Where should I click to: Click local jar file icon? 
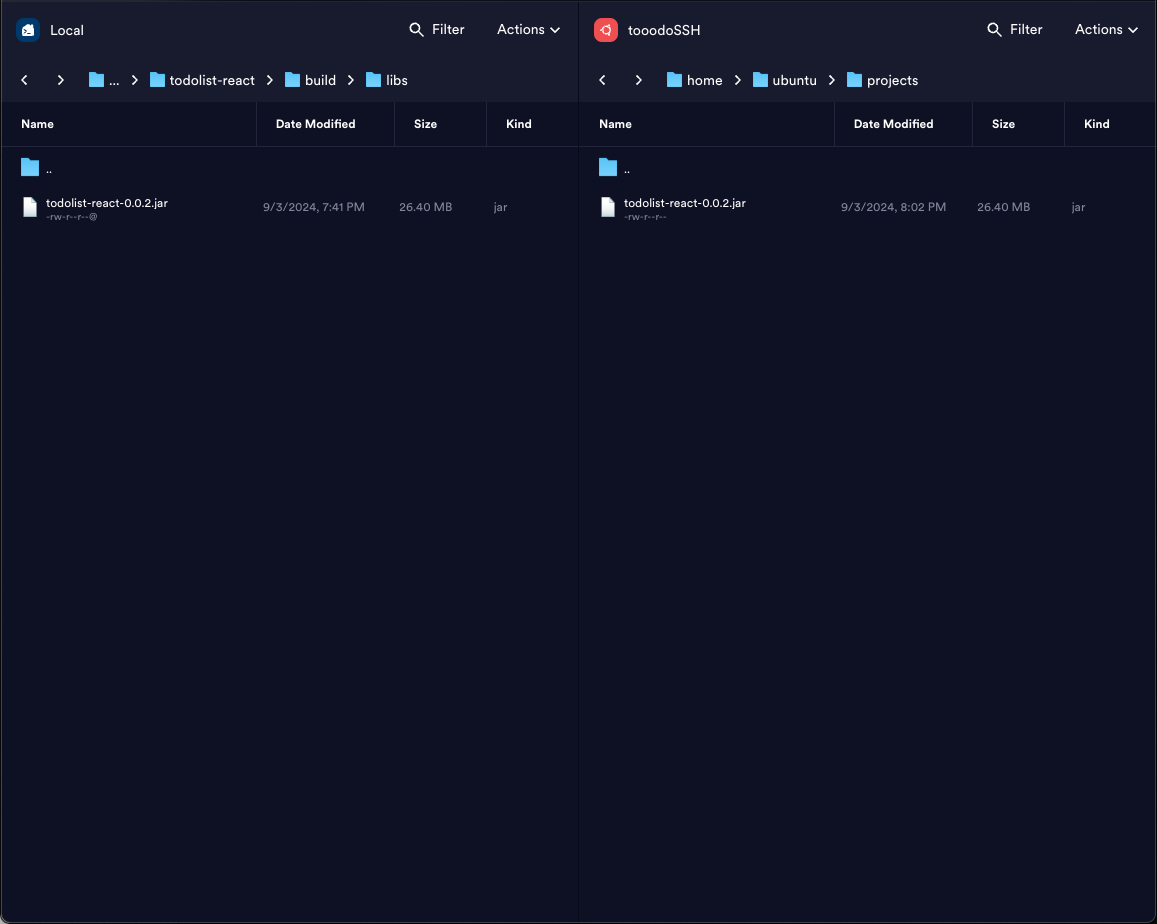pos(30,207)
